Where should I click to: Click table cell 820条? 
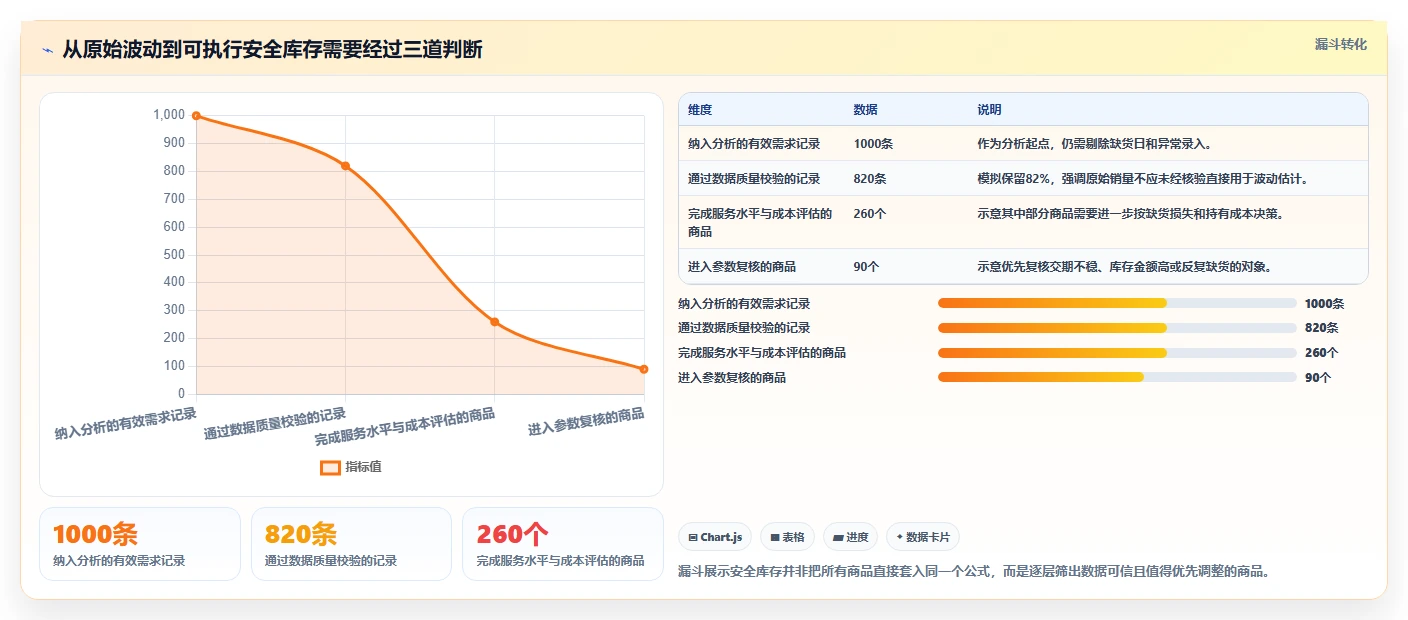pos(870,179)
